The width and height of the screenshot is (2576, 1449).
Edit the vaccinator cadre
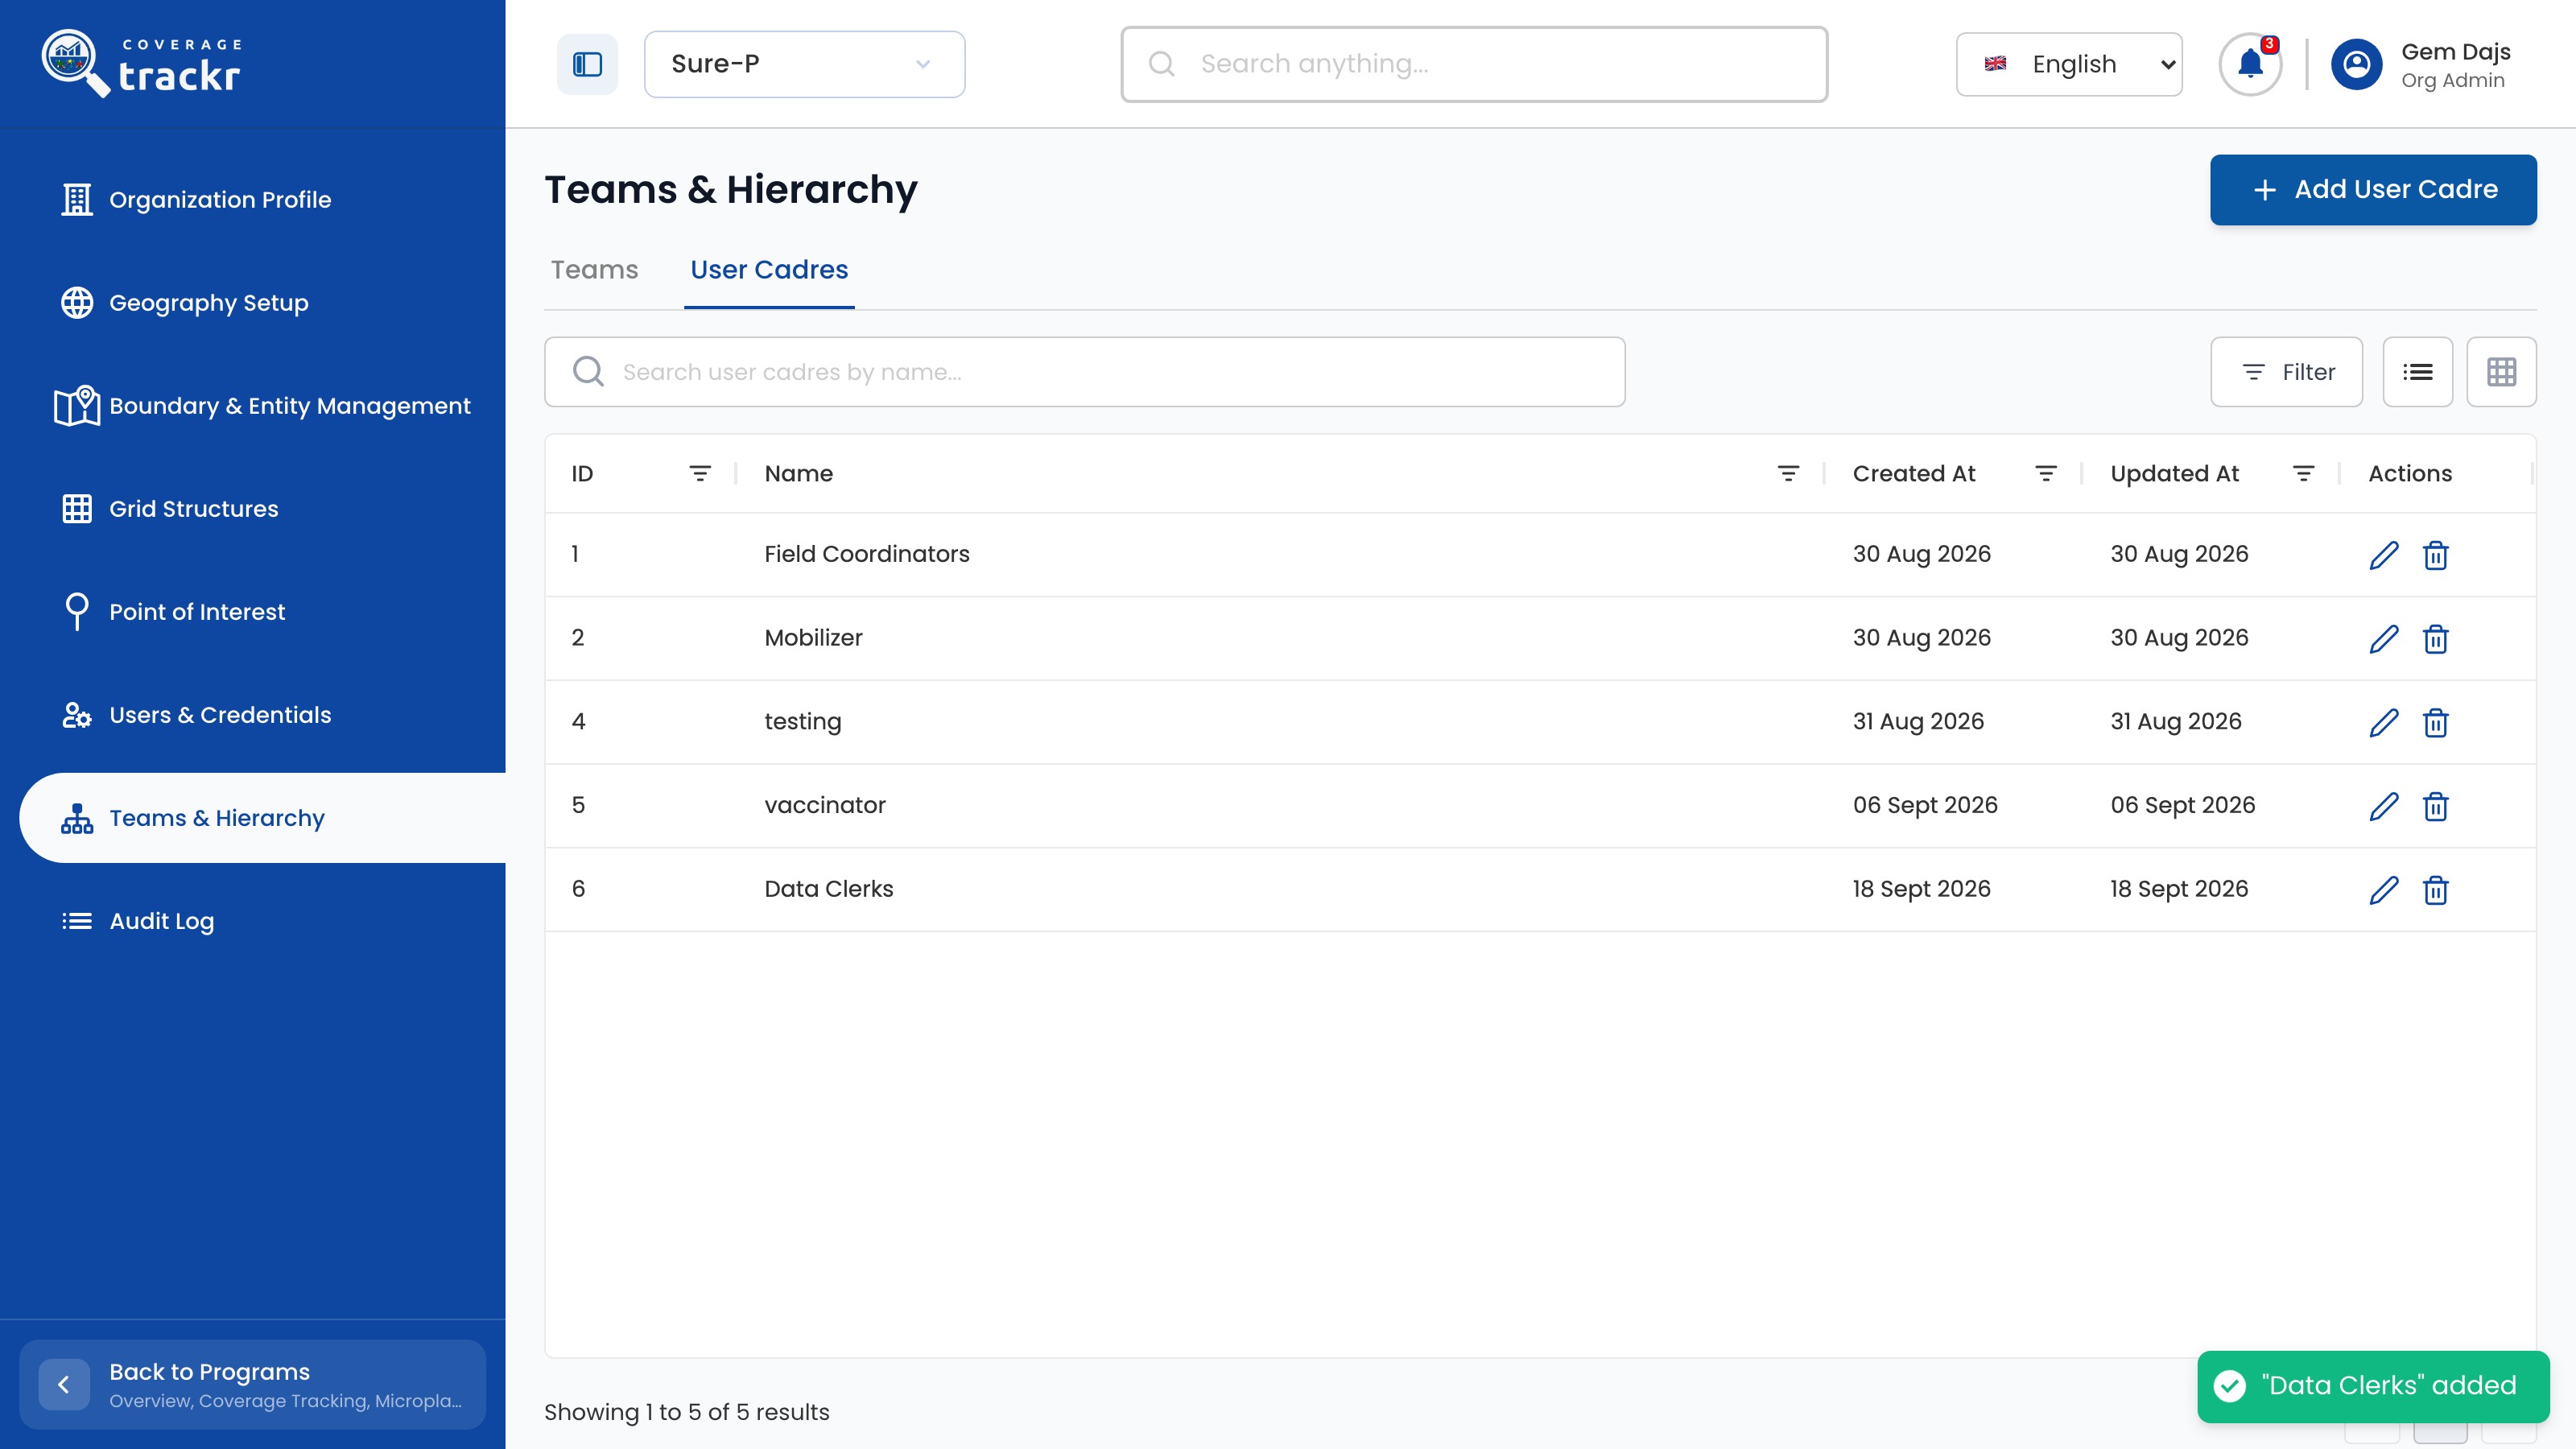tap(2384, 806)
